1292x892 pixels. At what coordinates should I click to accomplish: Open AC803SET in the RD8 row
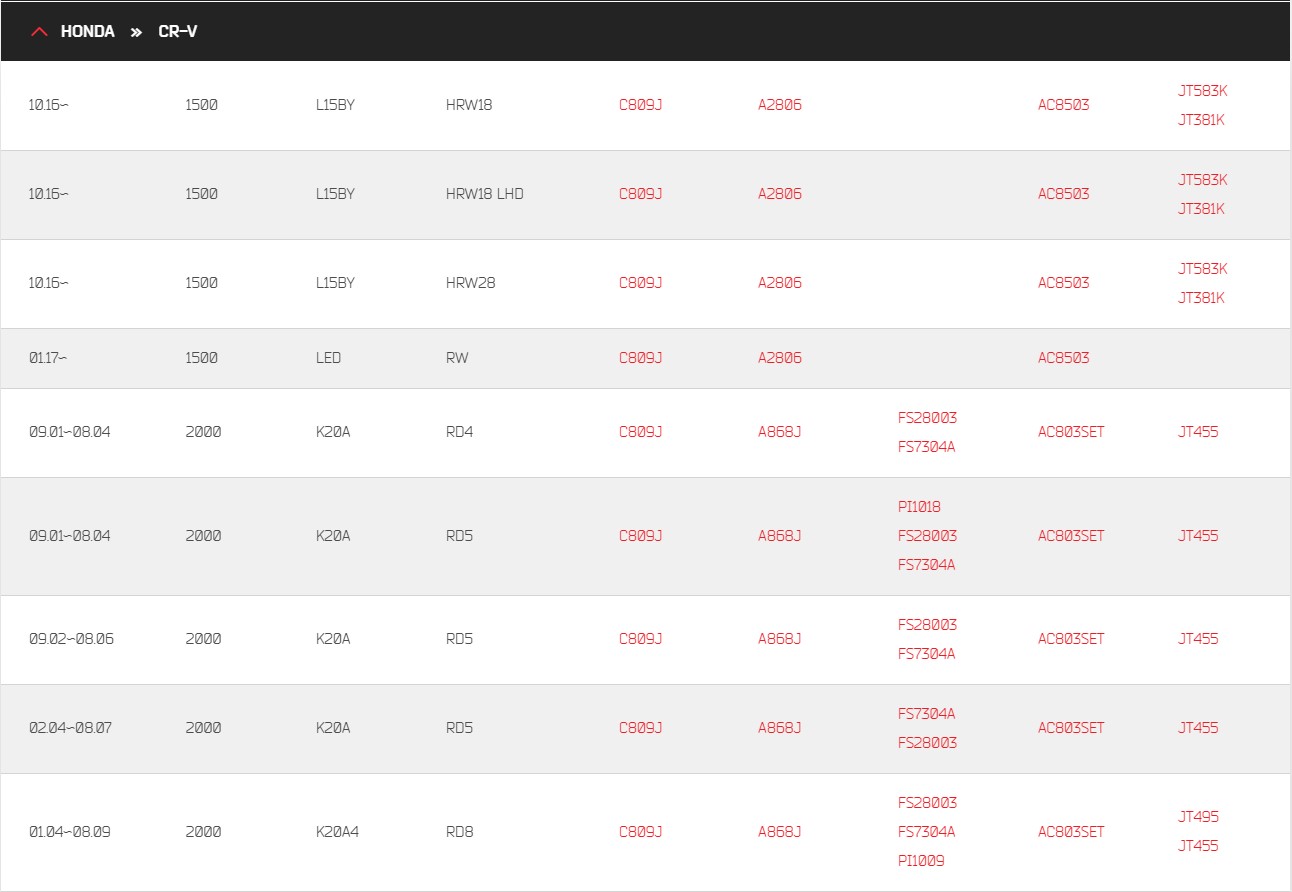click(x=1071, y=832)
